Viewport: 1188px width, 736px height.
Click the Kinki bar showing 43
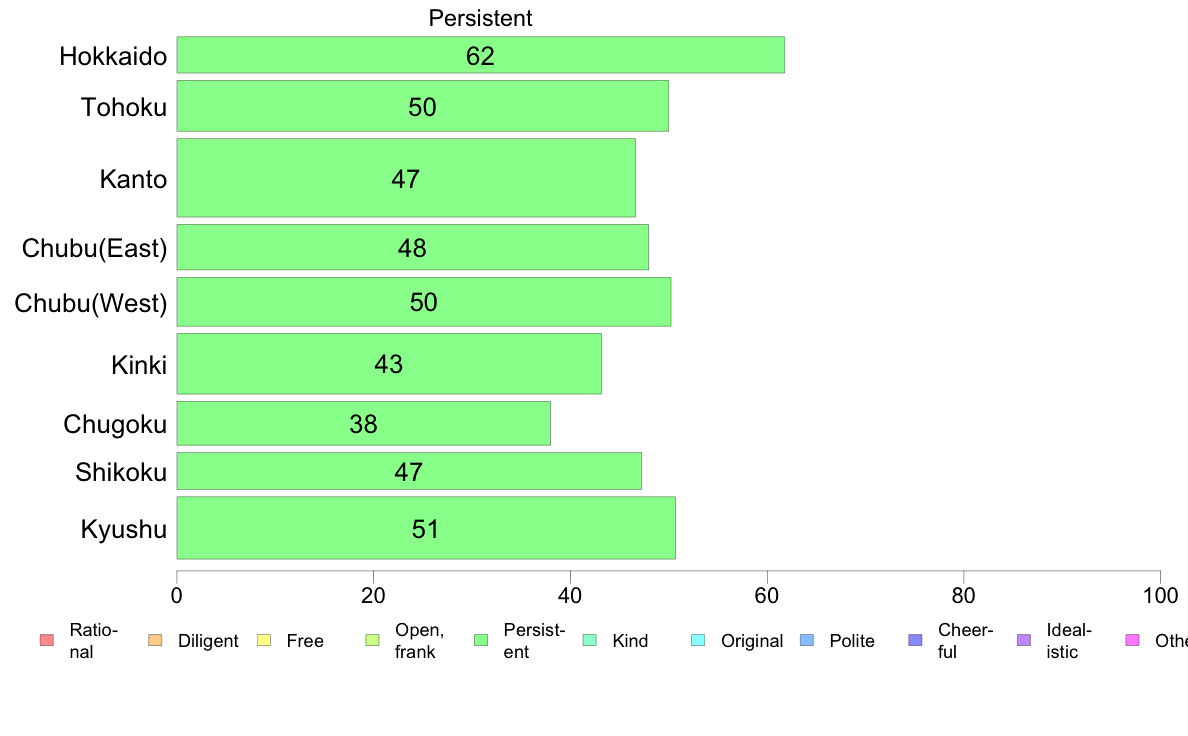[x=389, y=364]
